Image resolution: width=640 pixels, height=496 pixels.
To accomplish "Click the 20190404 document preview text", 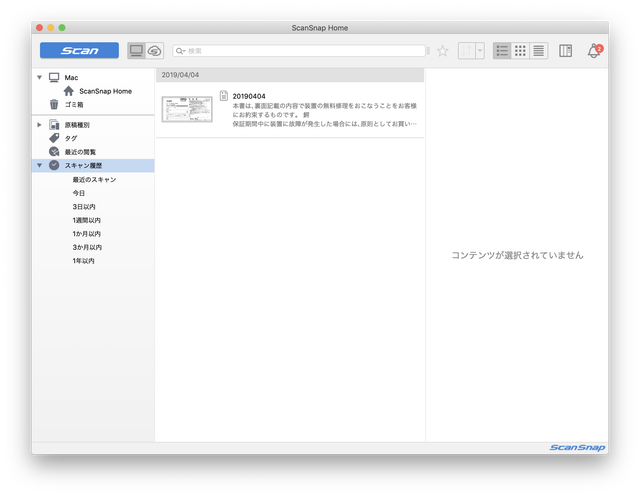I will click(324, 115).
